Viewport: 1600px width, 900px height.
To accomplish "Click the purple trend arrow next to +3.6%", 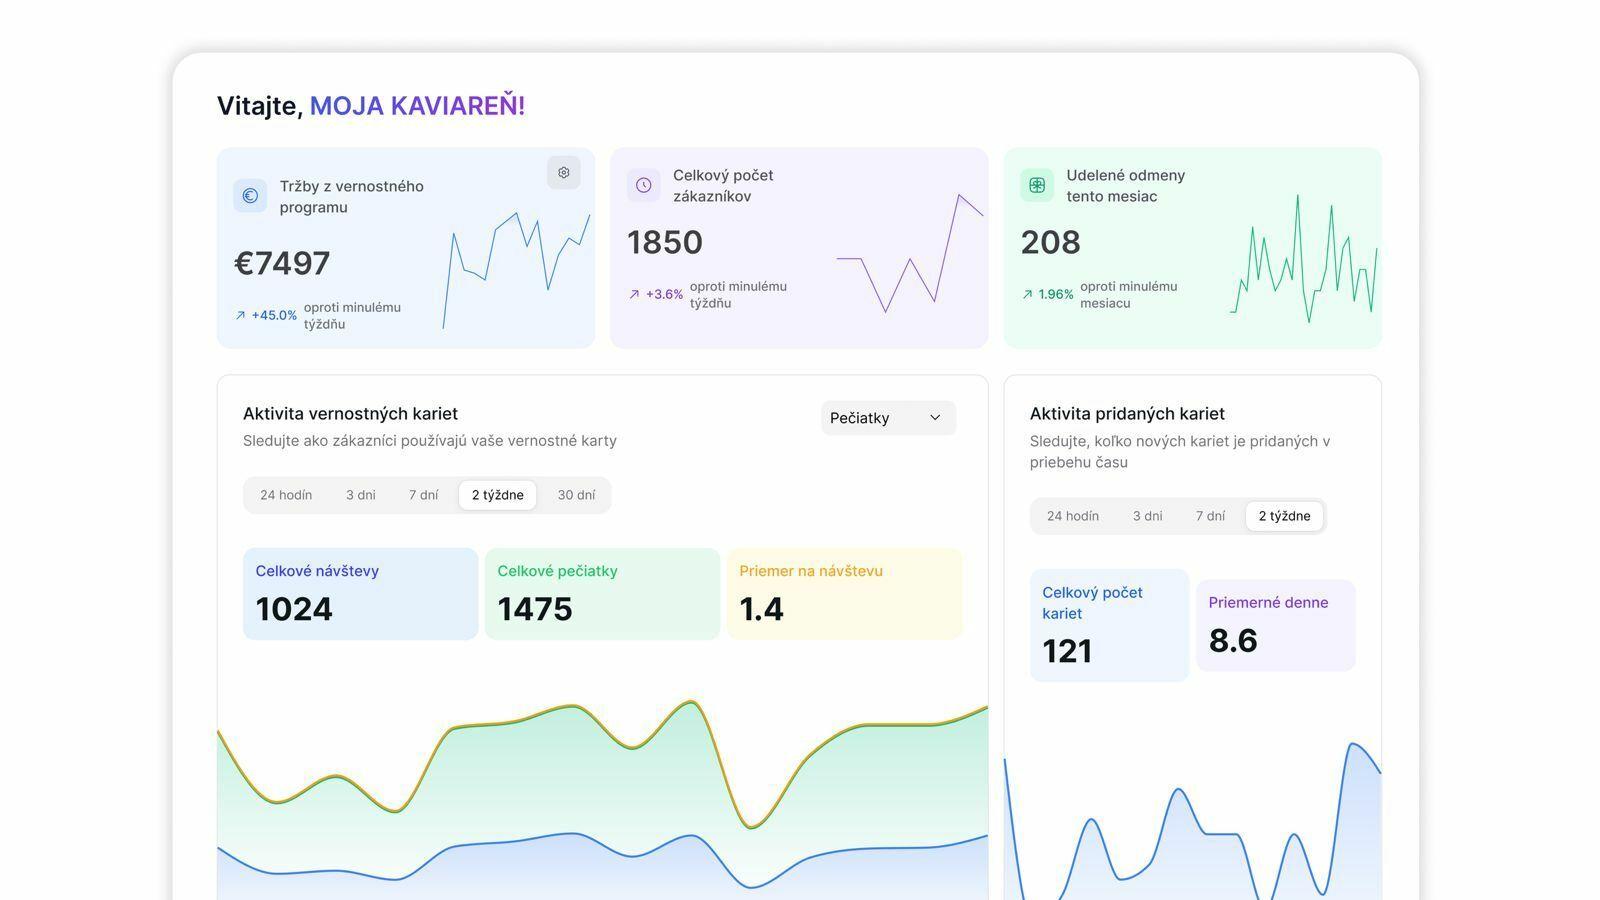I will (634, 294).
